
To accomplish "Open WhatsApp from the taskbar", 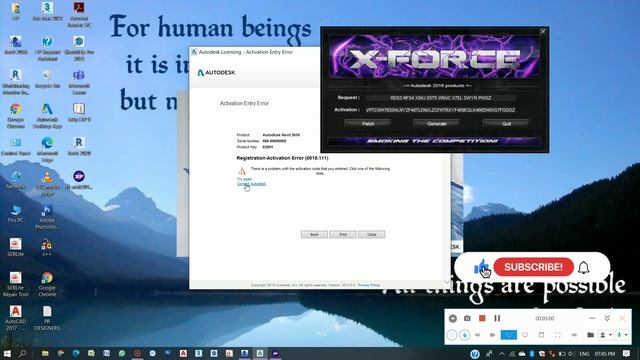I will point(122,353).
